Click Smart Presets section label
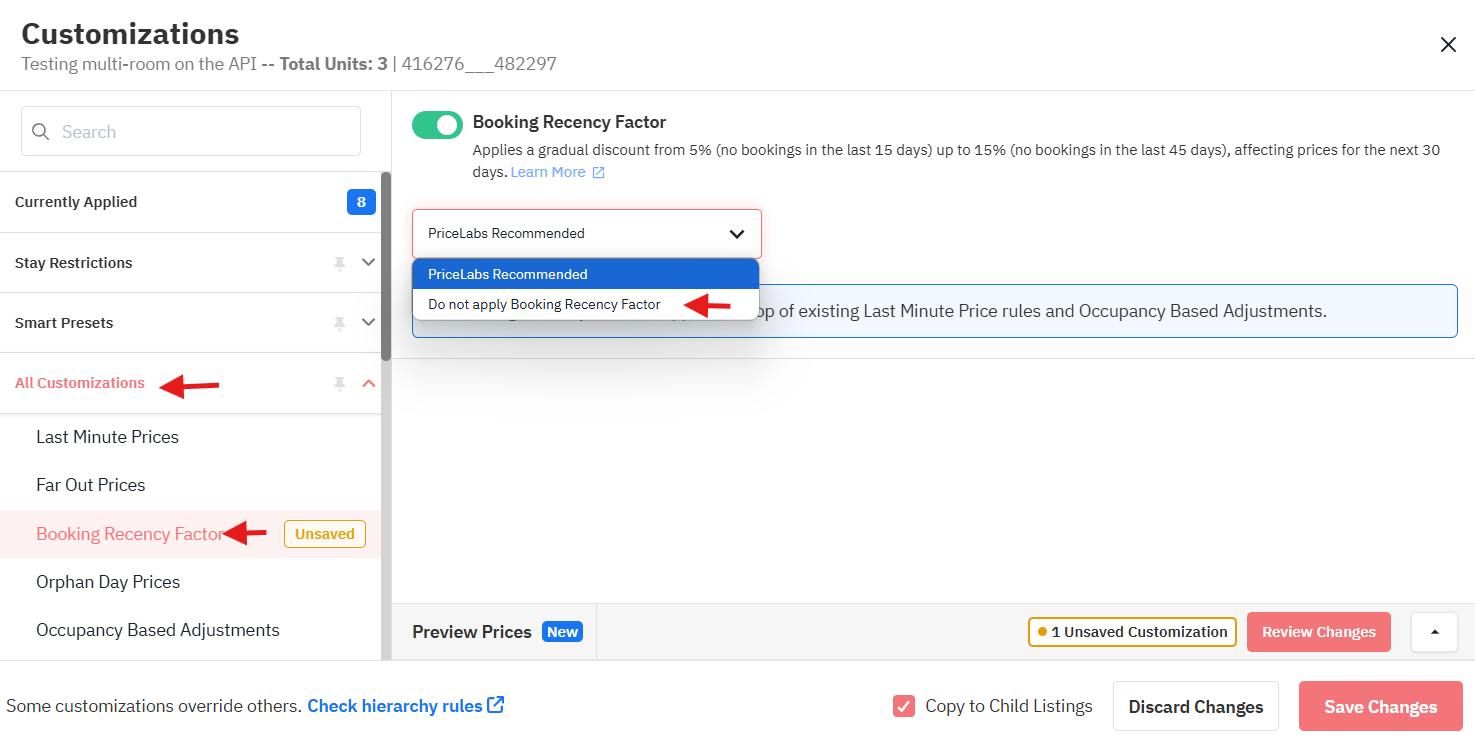This screenshot has height=743, width=1475. pyautogui.click(x=64, y=323)
